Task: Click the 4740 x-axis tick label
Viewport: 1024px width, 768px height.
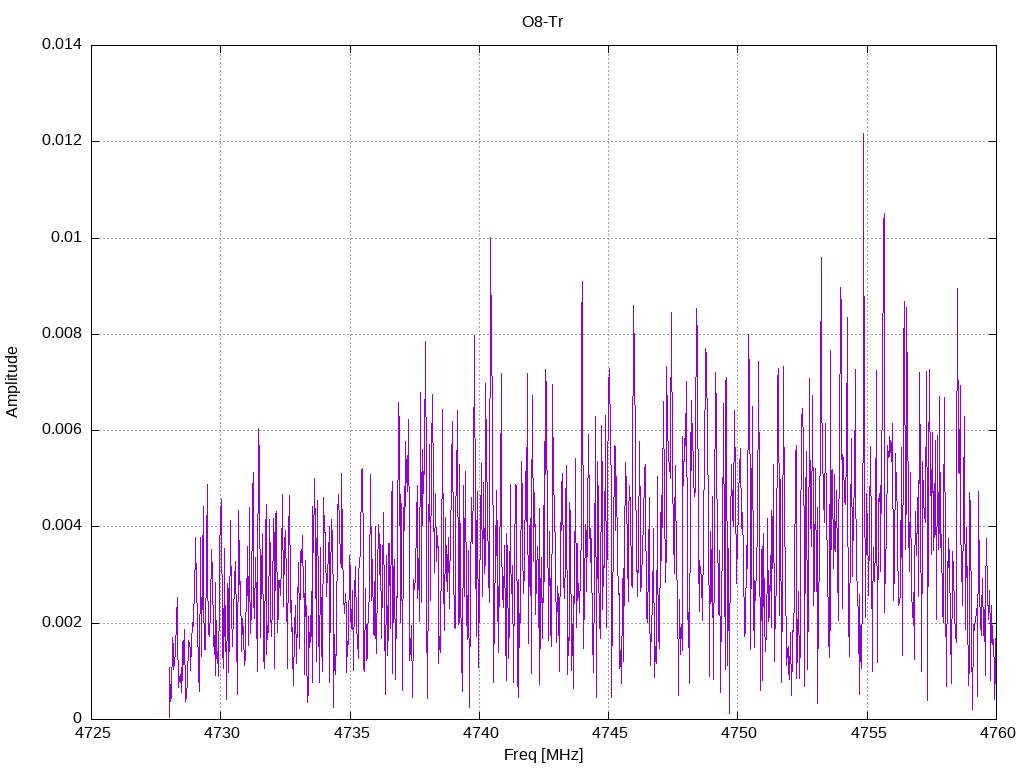Action: point(481,733)
